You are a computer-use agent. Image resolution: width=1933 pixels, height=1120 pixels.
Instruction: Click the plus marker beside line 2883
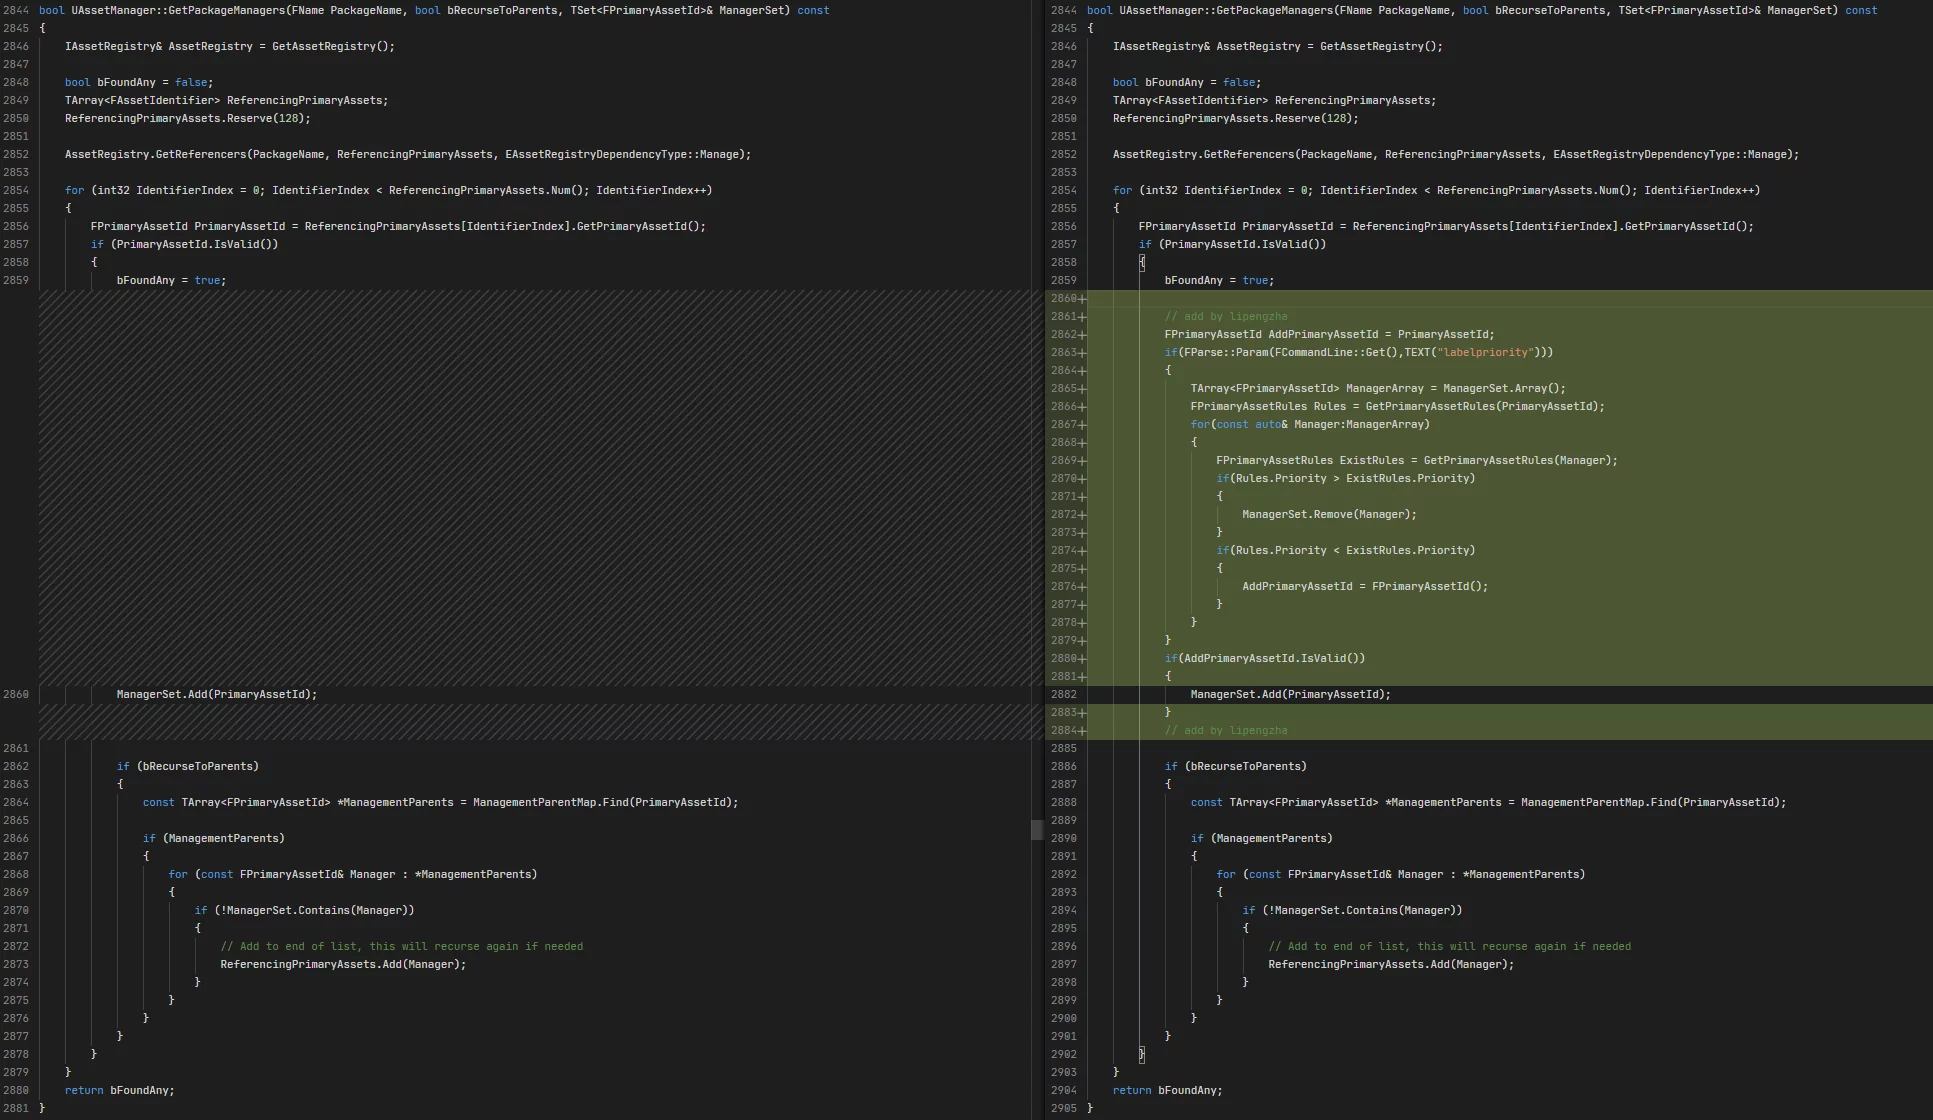coord(1082,713)
